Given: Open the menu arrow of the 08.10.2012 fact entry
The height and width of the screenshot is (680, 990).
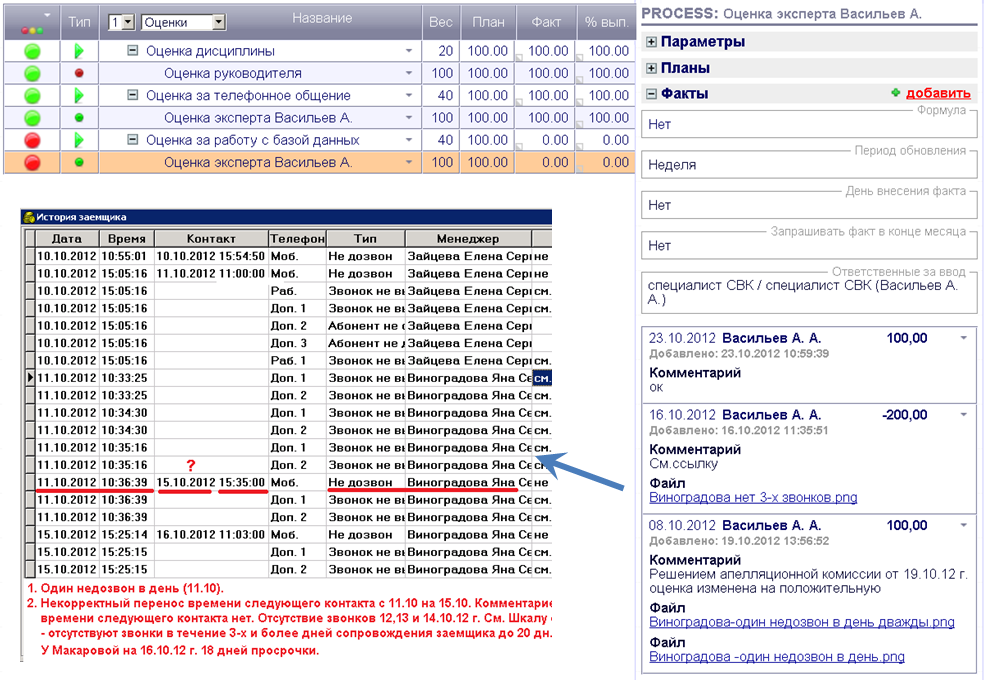Looking at the screenshot, I should pyautogui.click(x=964, y=525).
